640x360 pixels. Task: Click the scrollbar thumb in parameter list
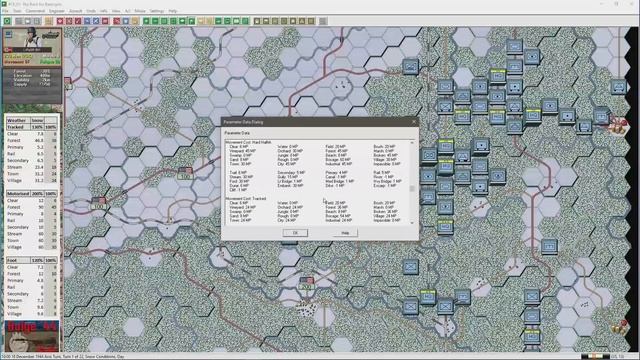point(412,189)
